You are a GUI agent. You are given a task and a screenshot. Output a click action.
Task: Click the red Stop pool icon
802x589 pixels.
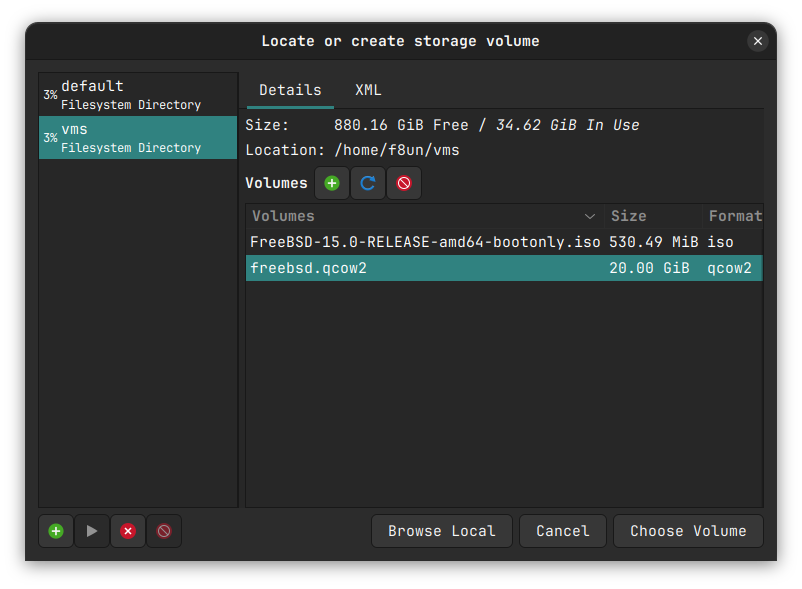[x=128, y=531]
